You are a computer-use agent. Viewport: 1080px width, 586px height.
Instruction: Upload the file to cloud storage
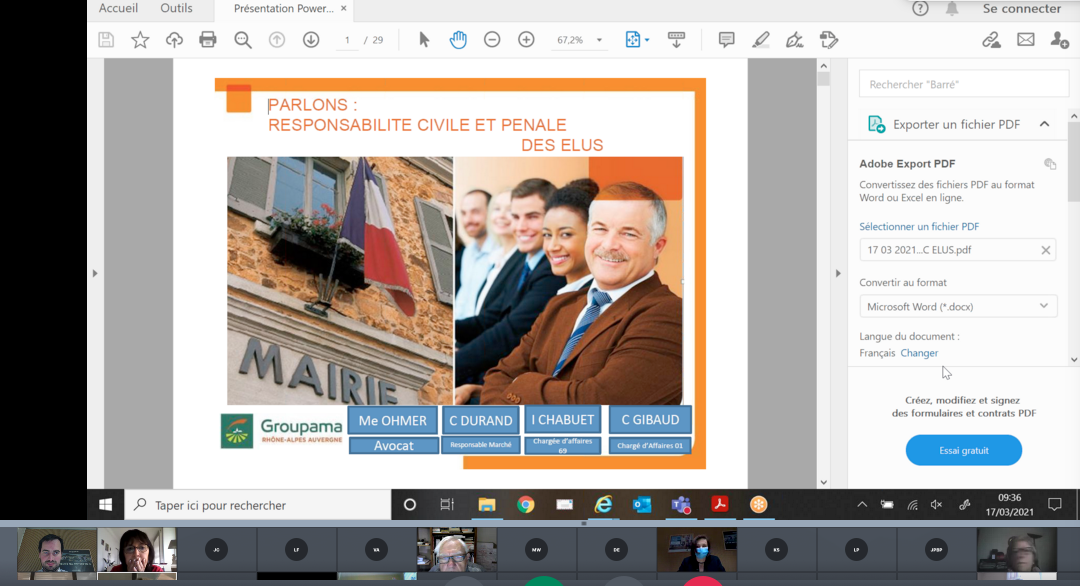(x=174, y=40)
